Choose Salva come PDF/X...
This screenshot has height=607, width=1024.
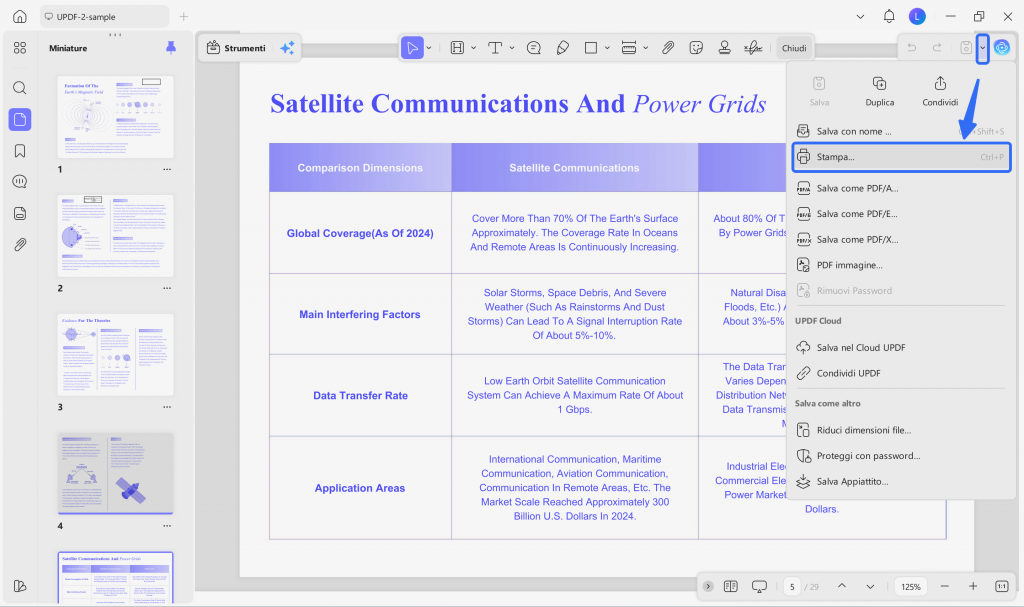tap(901, 240)
